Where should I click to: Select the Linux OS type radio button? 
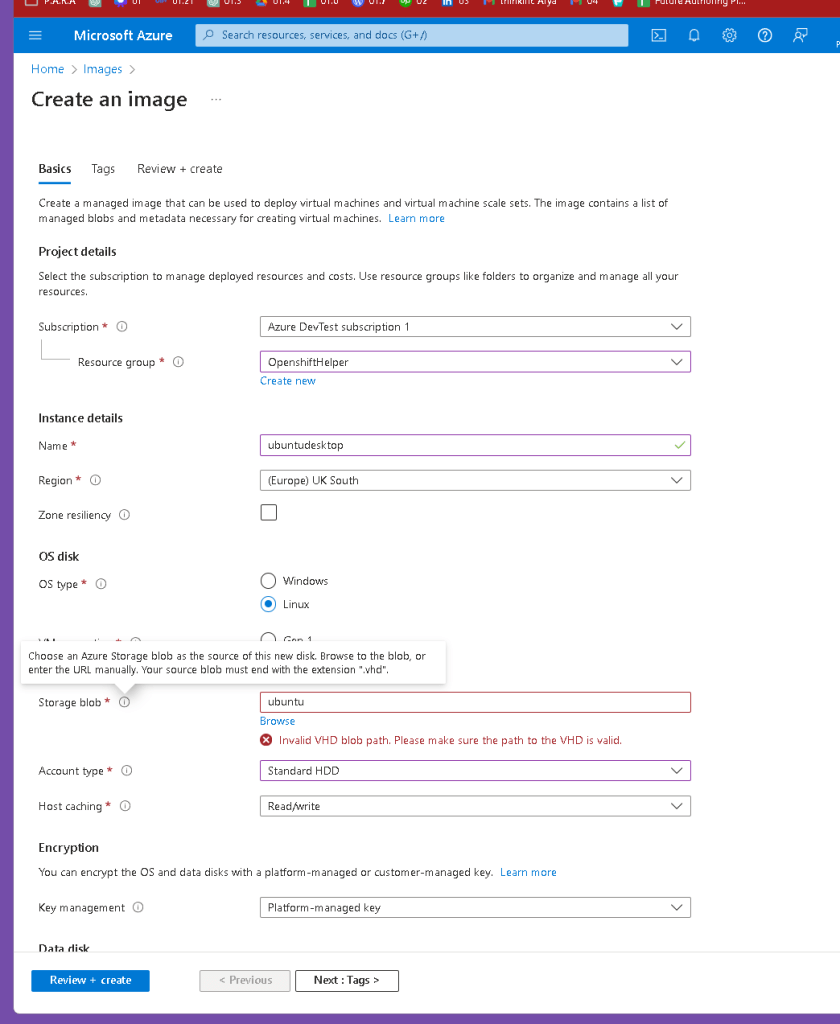pyautogui.click(x=268, y=604)
